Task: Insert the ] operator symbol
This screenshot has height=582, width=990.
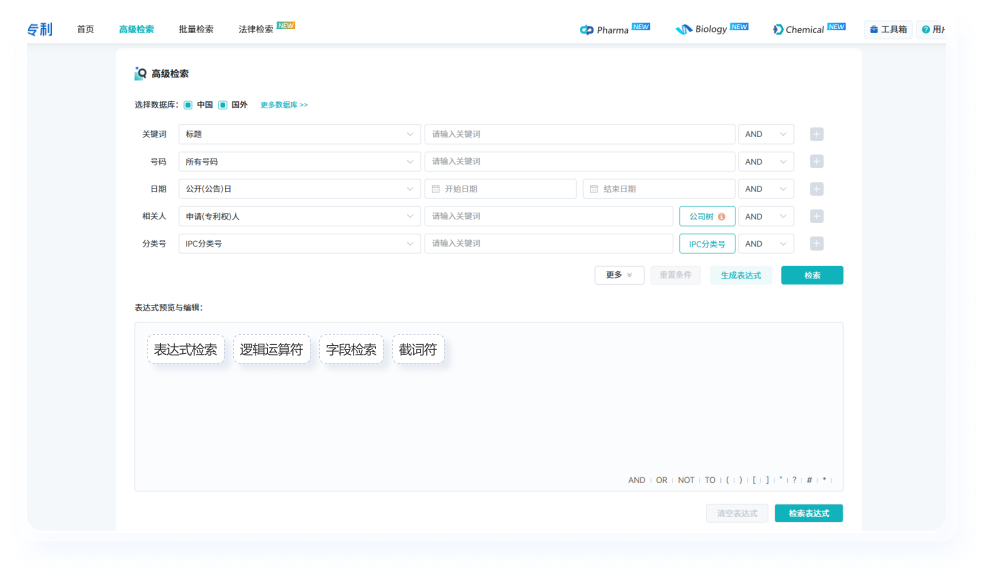Action: tap(767, 480)
